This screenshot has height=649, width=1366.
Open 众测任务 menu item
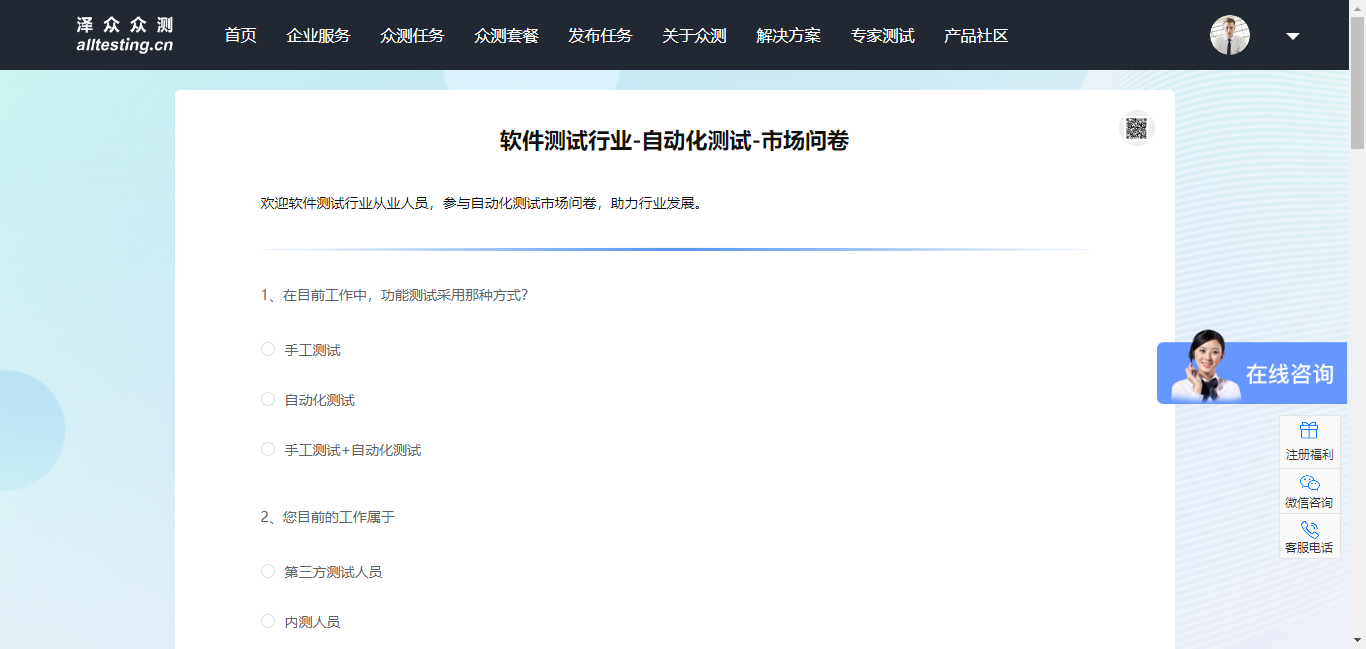coord(412,36)
